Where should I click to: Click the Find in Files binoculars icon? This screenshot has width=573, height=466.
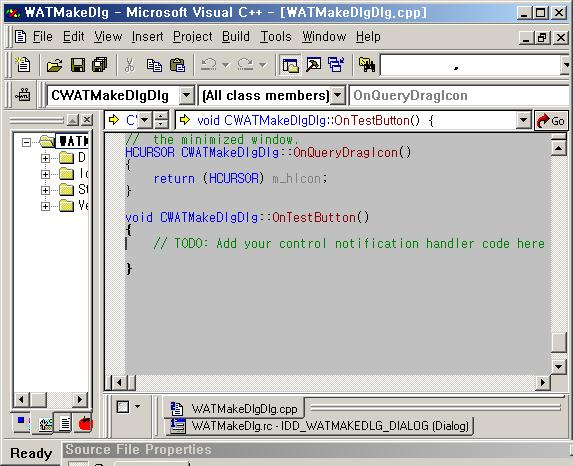367,65
